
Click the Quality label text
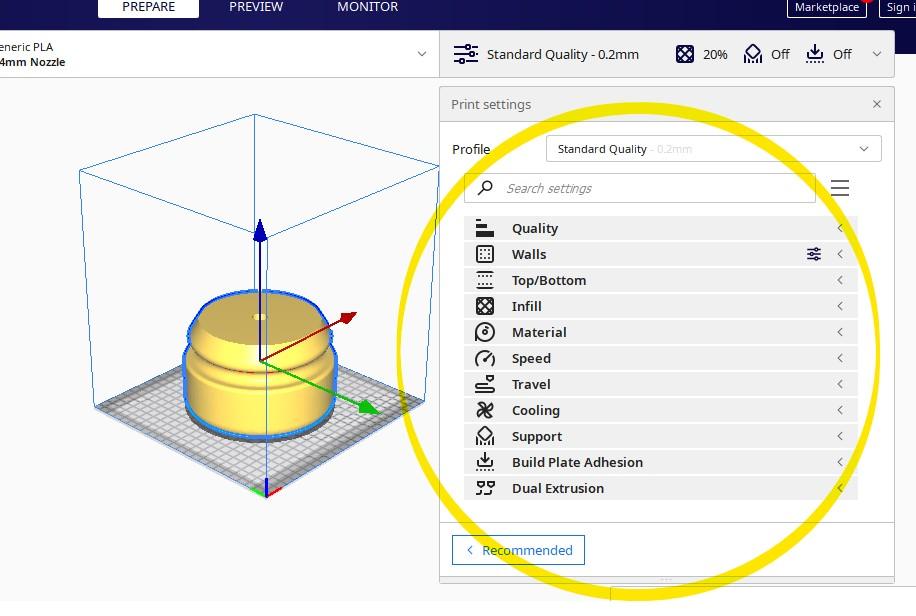535,229
